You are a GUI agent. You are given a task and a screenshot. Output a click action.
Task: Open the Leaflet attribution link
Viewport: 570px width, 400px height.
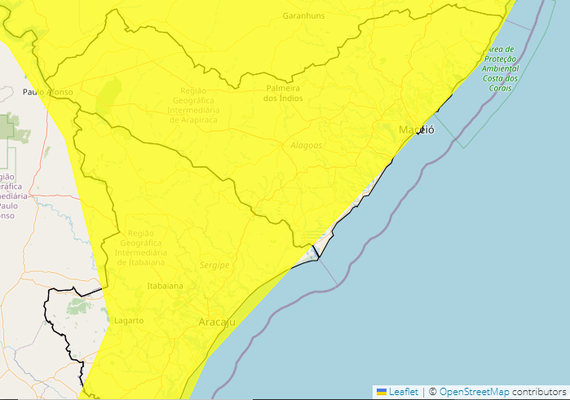pyautogui.click(x=404, y=392)
